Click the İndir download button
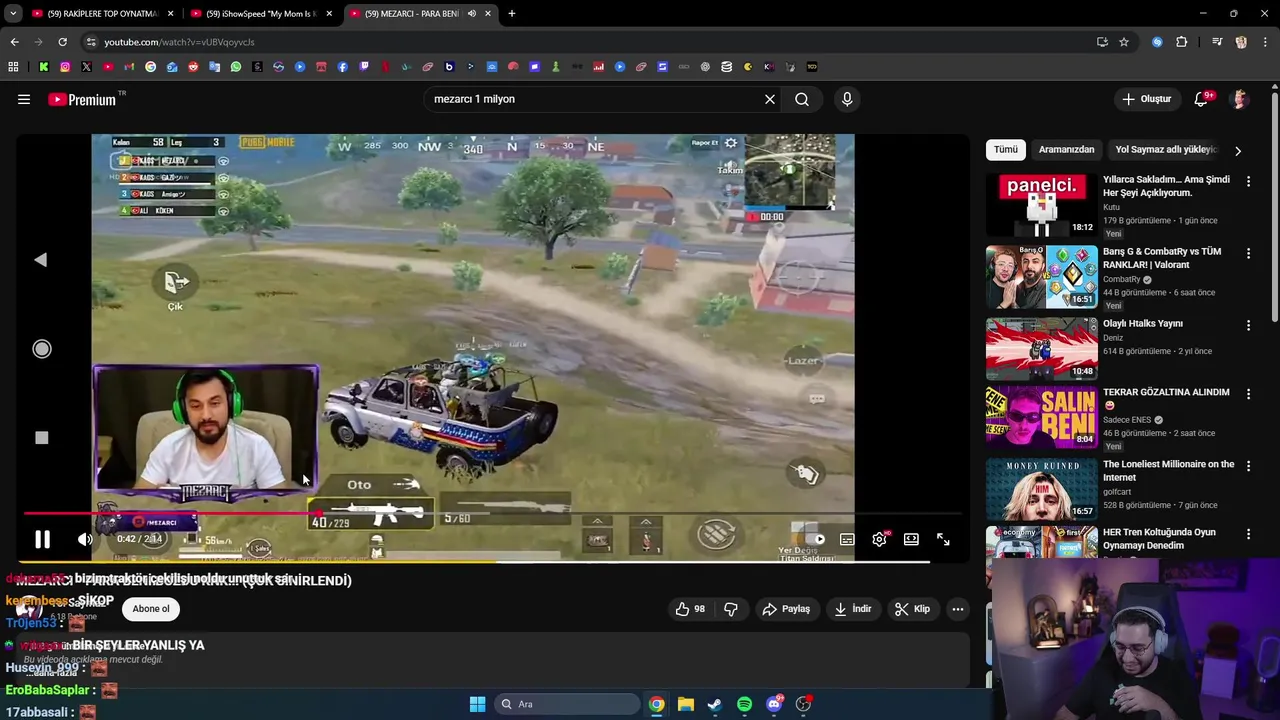The height and width of the screenshot is (720, 1280). [853, 609]
